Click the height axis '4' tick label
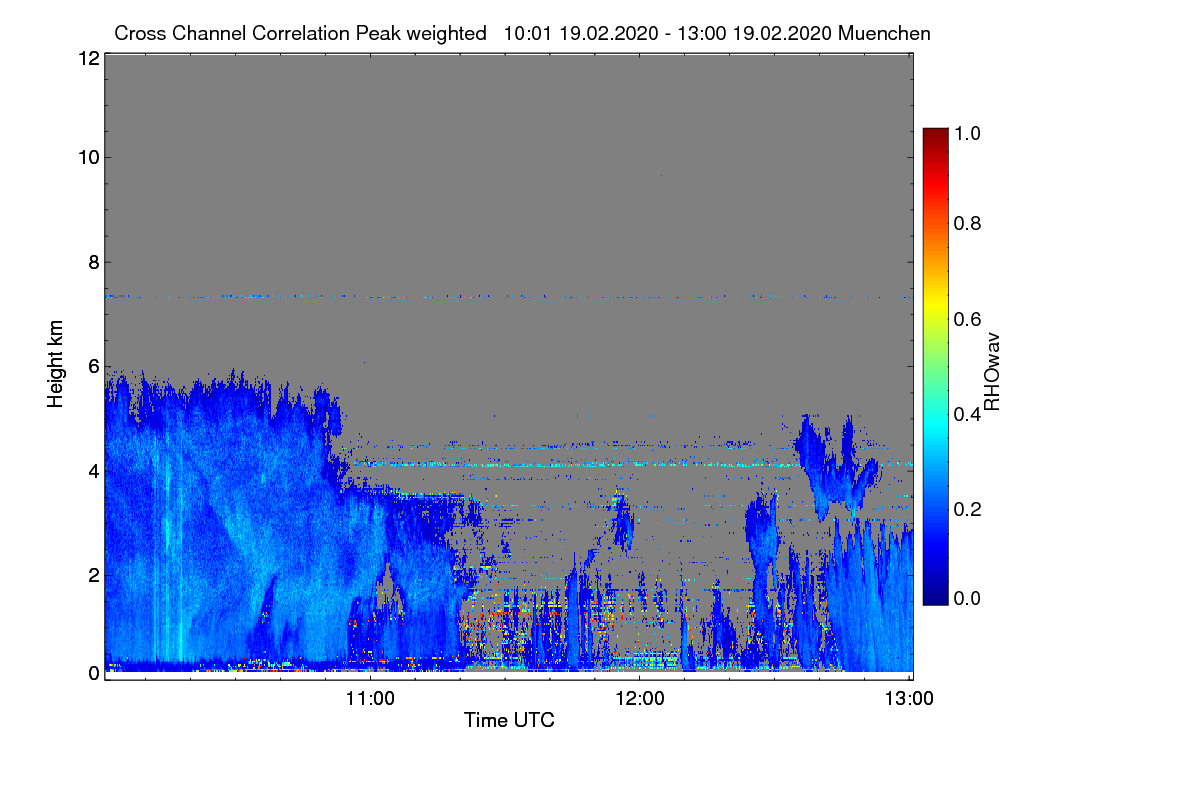This screenshot has height=800, width=1200. pyautogui.click(x=93, y=470)
